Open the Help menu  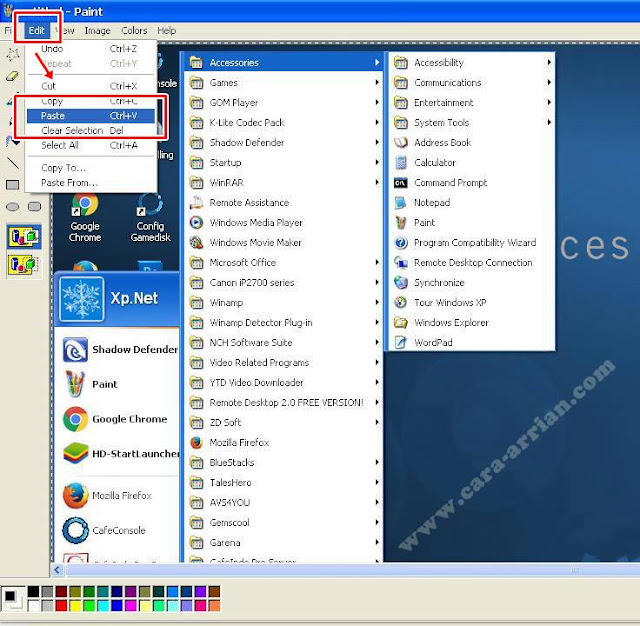[167, 31]
